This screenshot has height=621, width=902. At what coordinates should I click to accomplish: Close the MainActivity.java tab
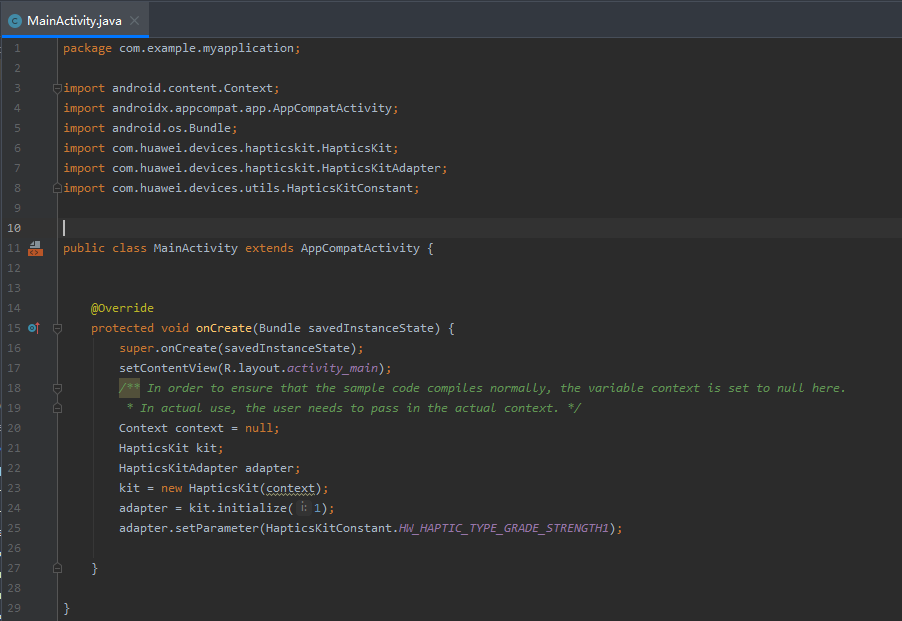(x=135, y=20)
